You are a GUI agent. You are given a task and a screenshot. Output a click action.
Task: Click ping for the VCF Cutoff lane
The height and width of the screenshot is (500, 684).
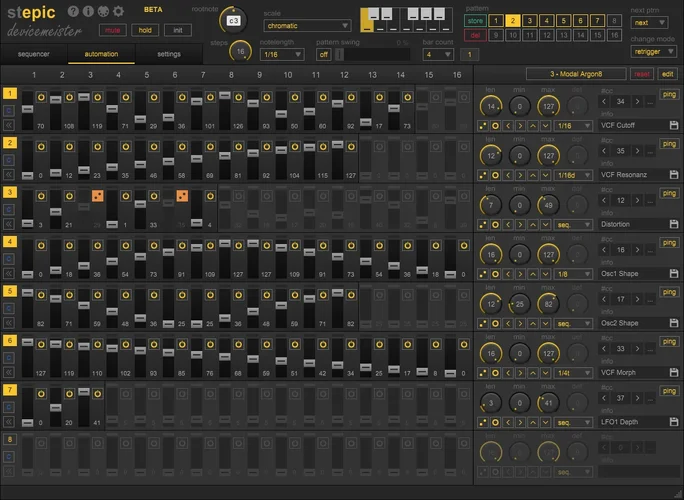tap(669, 94)
